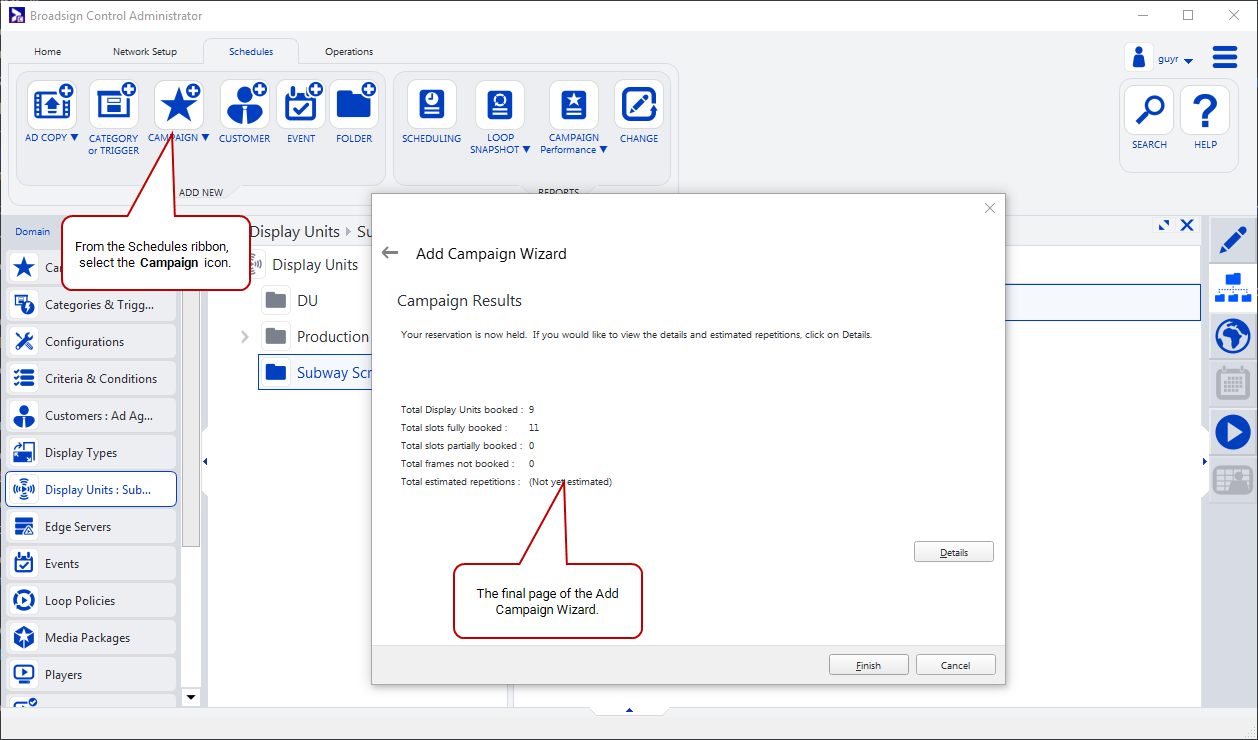Select the Schedules ribbon tab

coord(251,52)
